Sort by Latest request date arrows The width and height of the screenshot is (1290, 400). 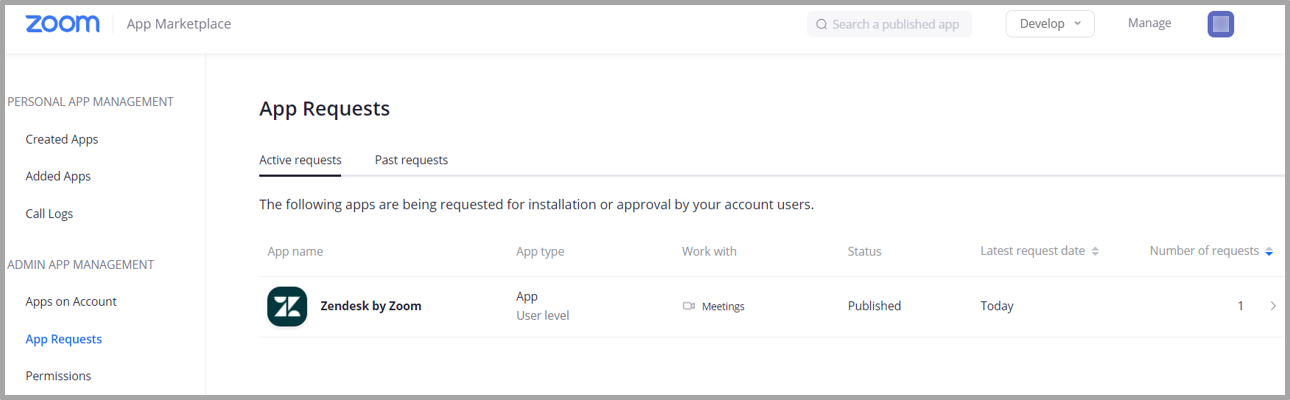click(1095, 252)
